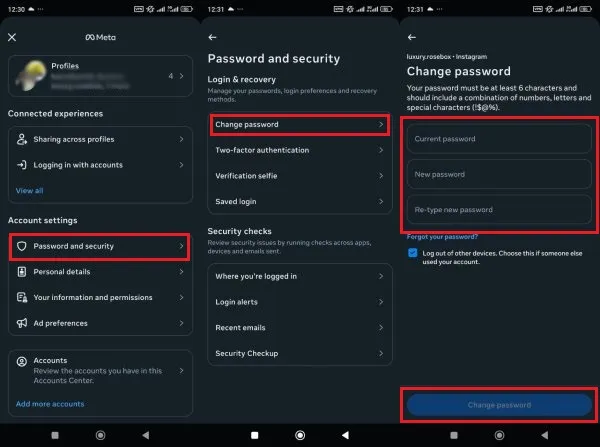Tap Your information and permissions icon
This screenshot has width=600, height=447.
tap(22, 297)
